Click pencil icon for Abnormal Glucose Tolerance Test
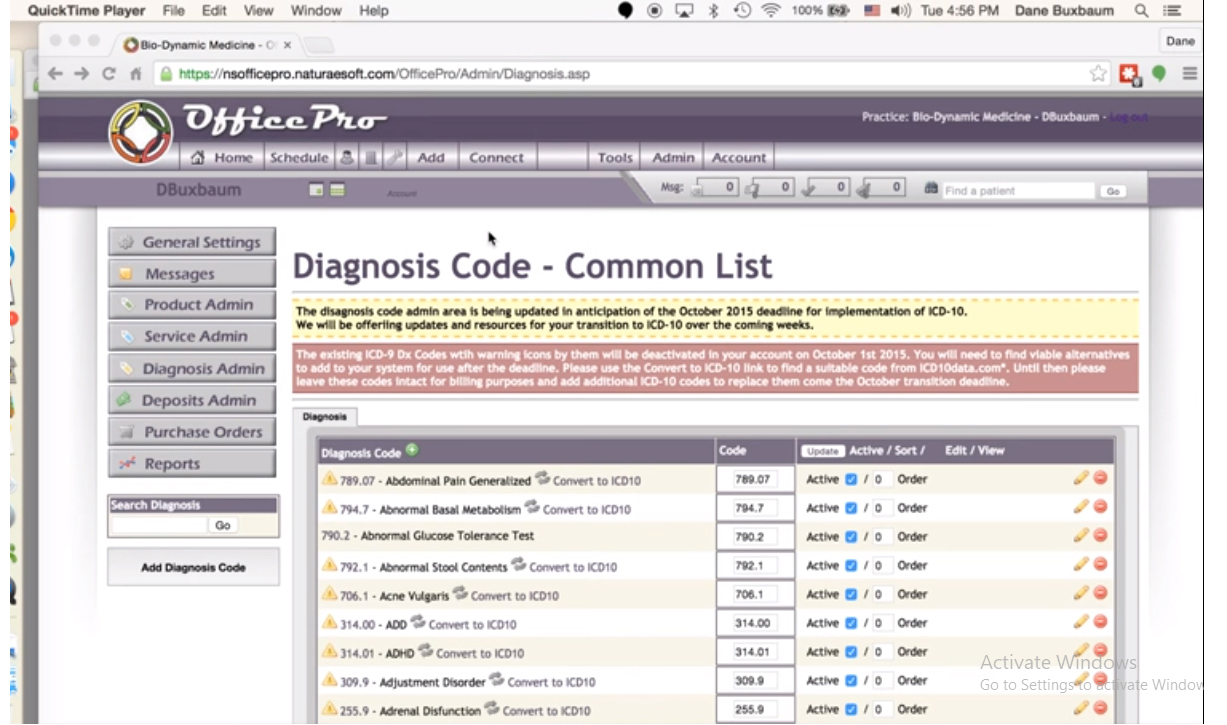 [x=1080, y=535]
